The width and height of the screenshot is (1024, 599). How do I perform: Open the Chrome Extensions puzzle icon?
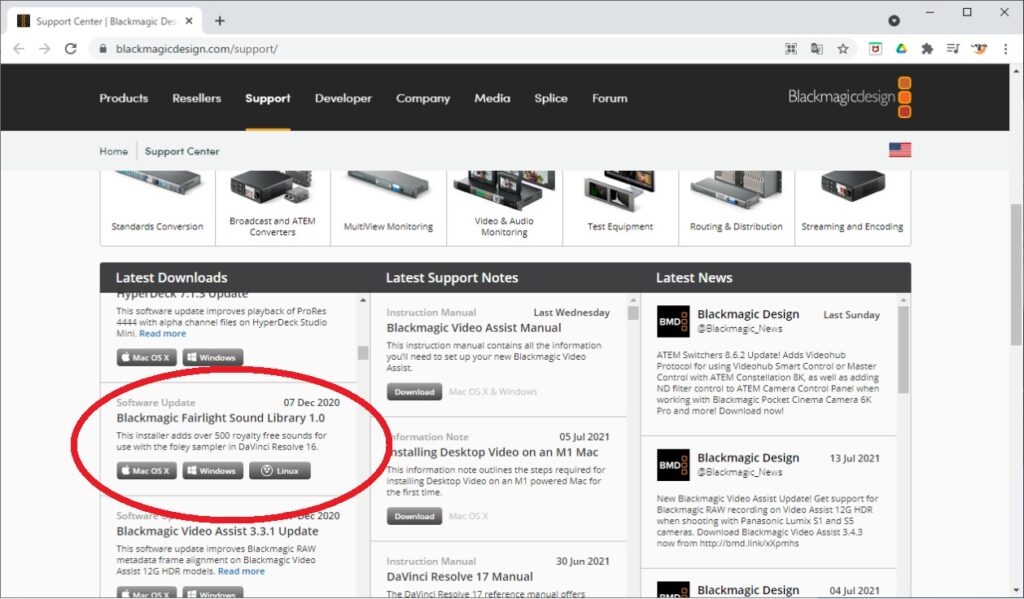click(927, 48)
